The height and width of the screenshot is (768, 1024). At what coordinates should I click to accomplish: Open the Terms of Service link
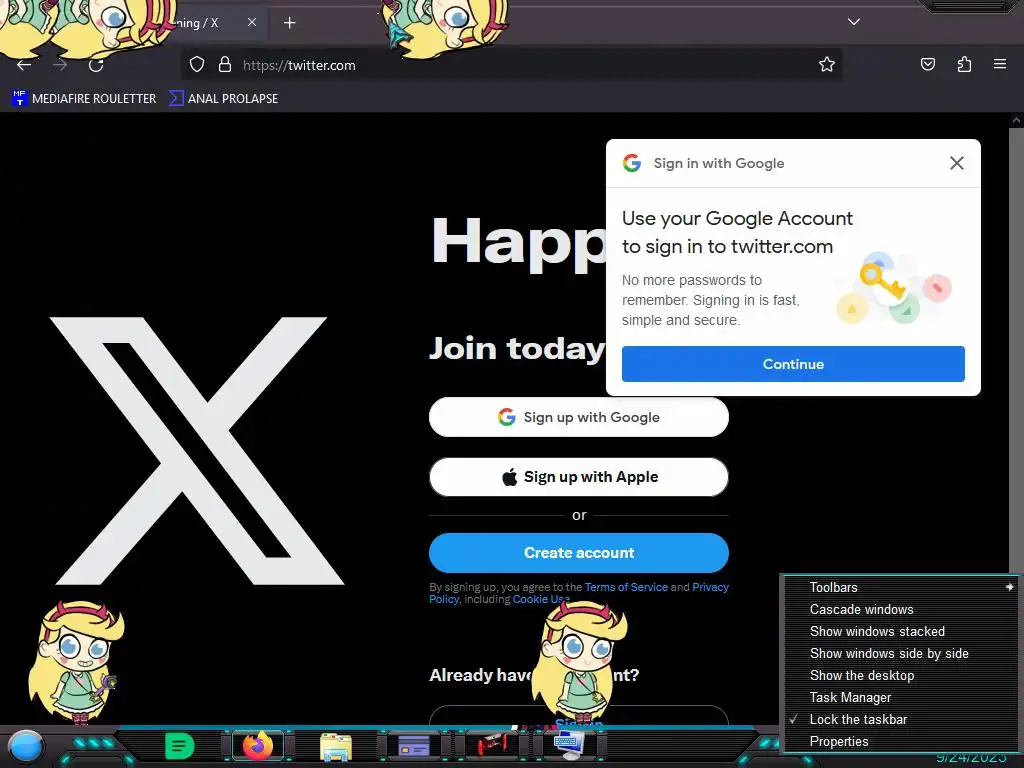(626, 587)
